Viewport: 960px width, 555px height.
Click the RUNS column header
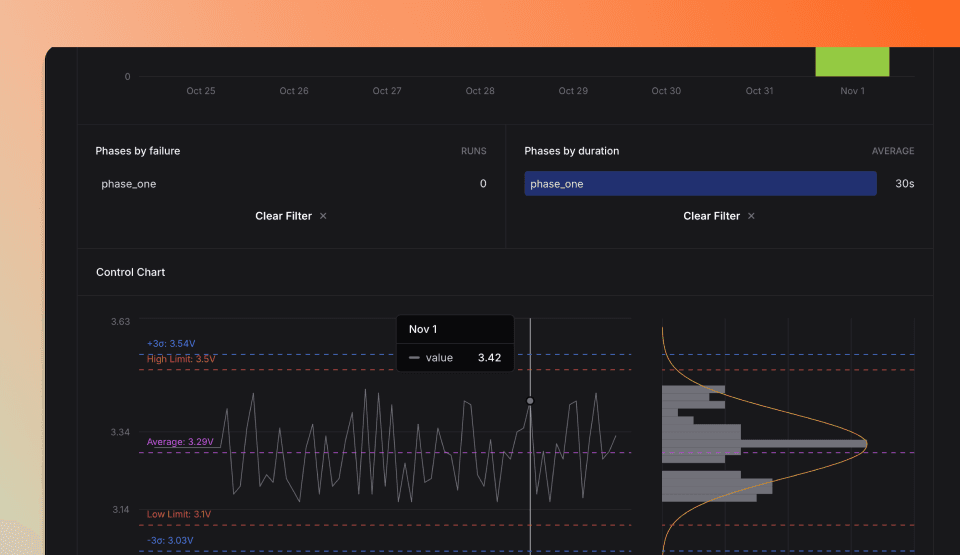pyautogui.click(x=474, y=151)
